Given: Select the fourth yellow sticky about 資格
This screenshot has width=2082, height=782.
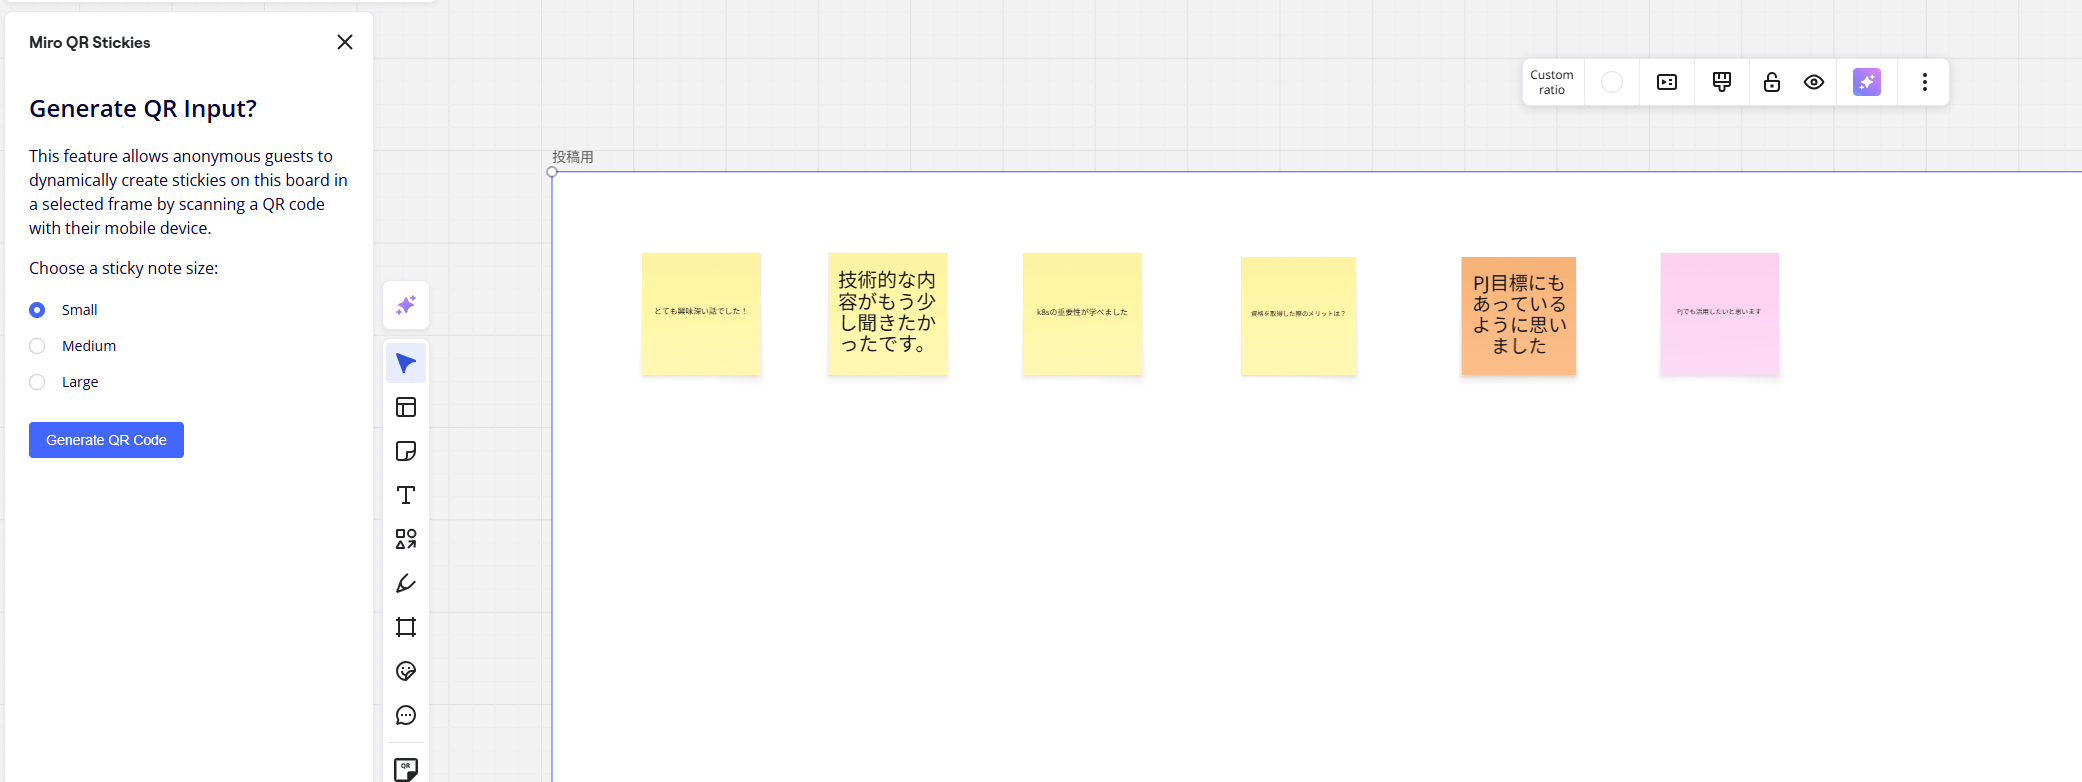Looking at the screenshot, I should click(1298, 316).
